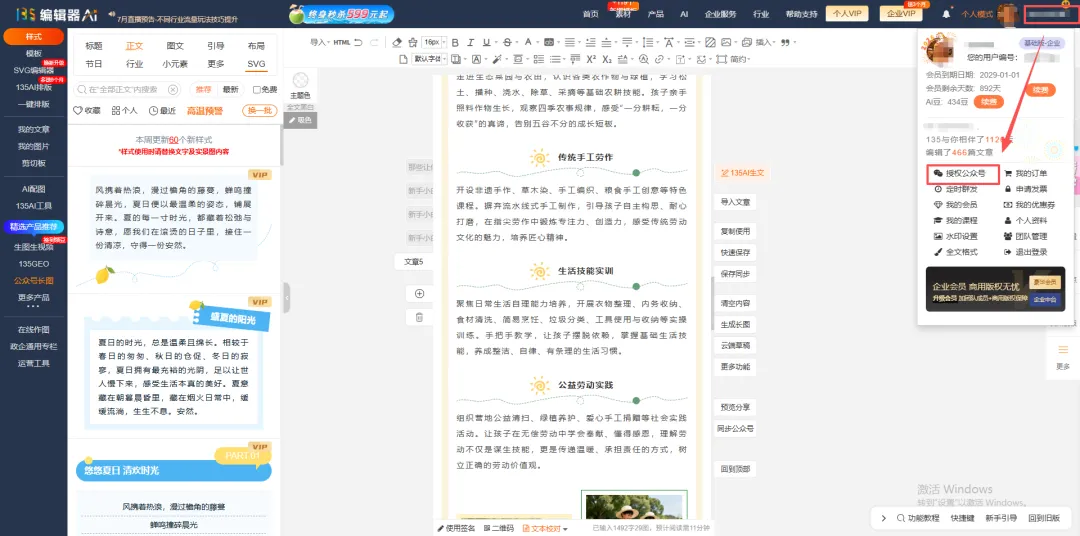The width and height of the screenshot is (1080, 536).
Task: Show 个人 personal styles
Action: point(124,110)
